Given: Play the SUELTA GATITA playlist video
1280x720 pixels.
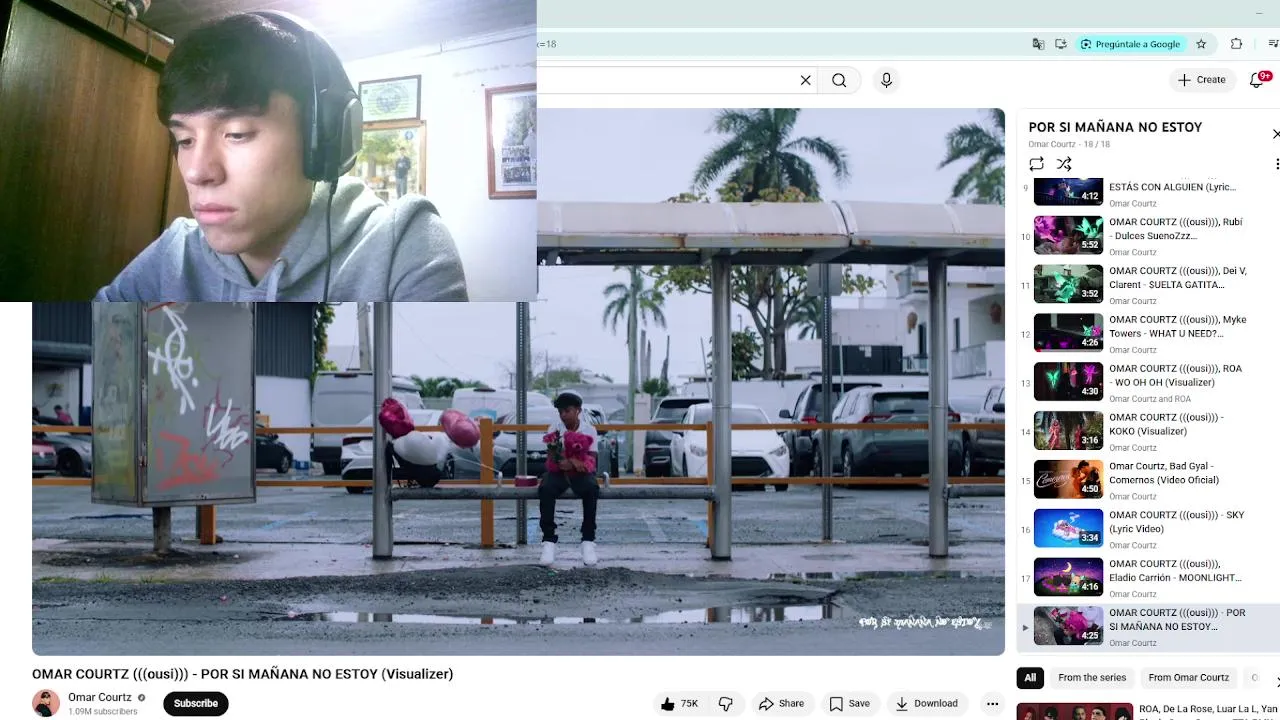Looking at the screenshot, I should (1147, 284).
